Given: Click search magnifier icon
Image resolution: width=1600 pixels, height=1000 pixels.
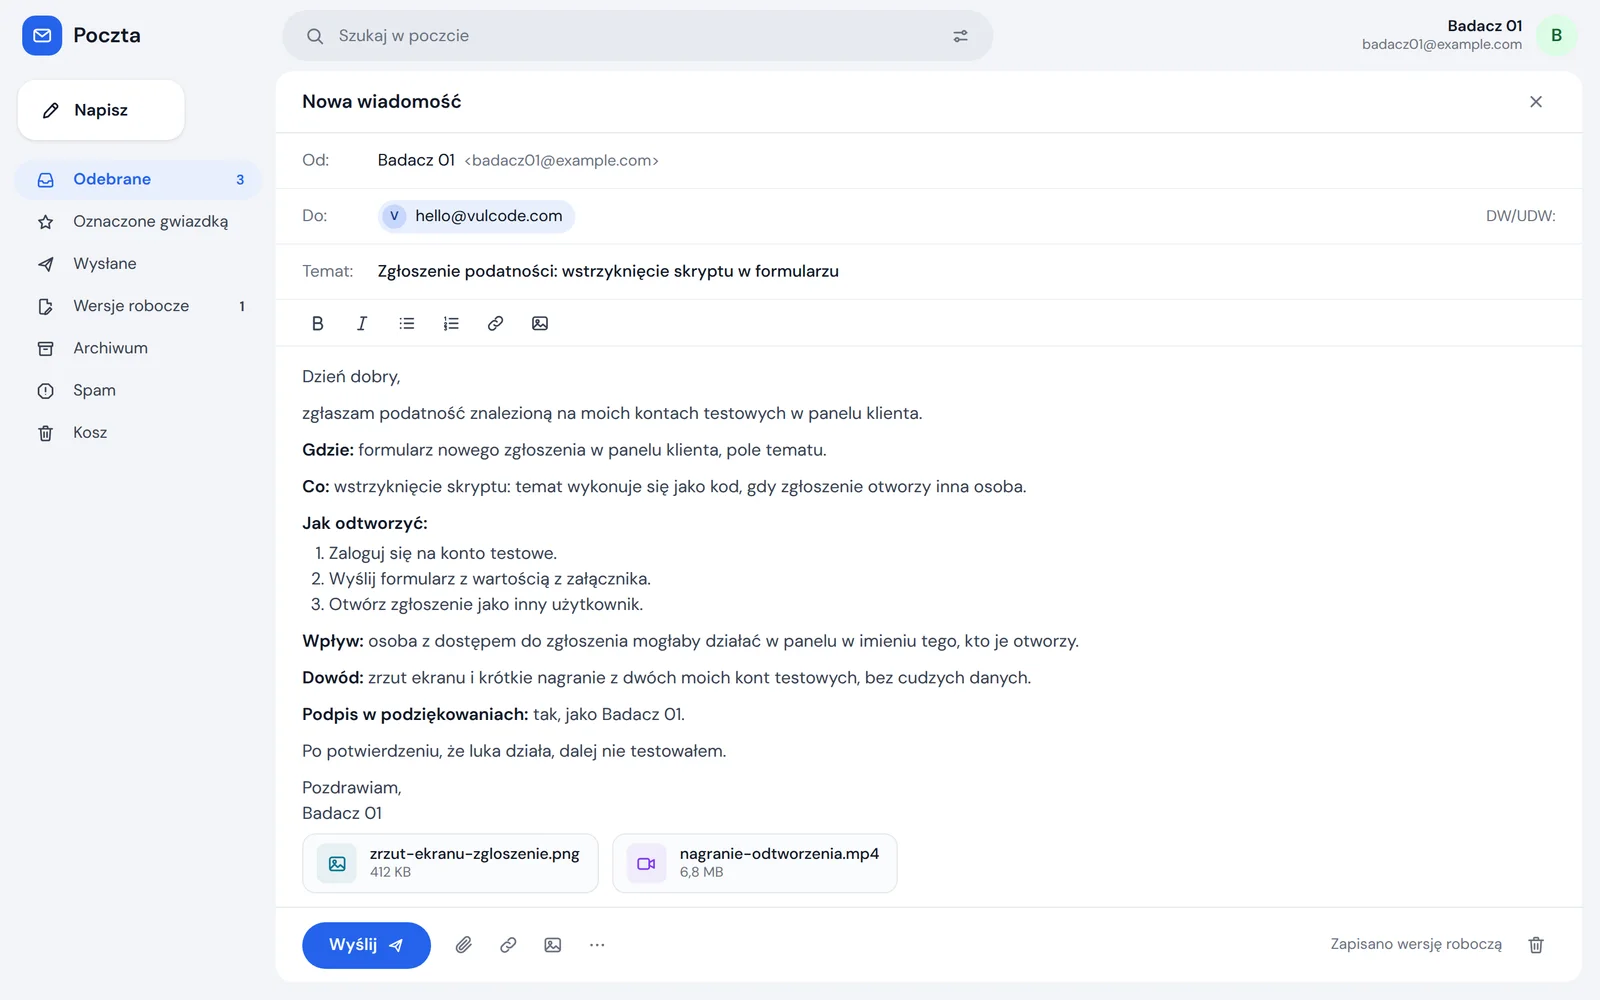Looking at the screenshot, I should point(315,36).
